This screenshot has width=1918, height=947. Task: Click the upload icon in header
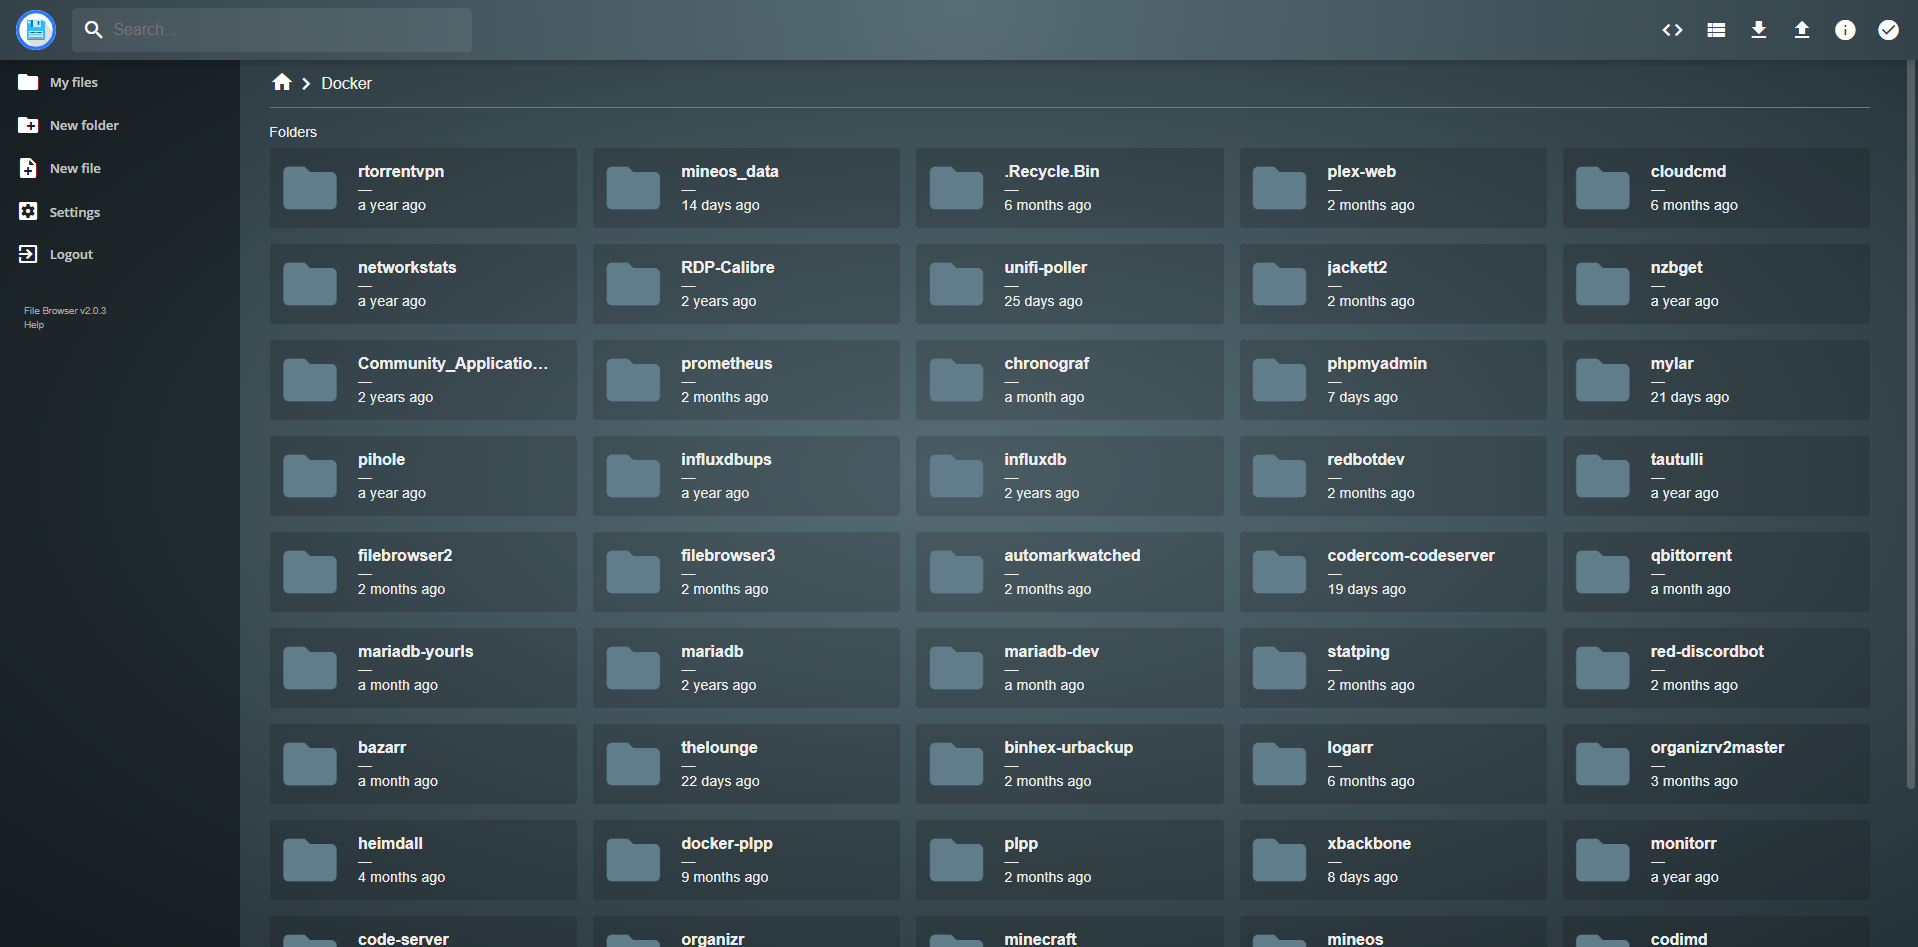[1802, 30]
